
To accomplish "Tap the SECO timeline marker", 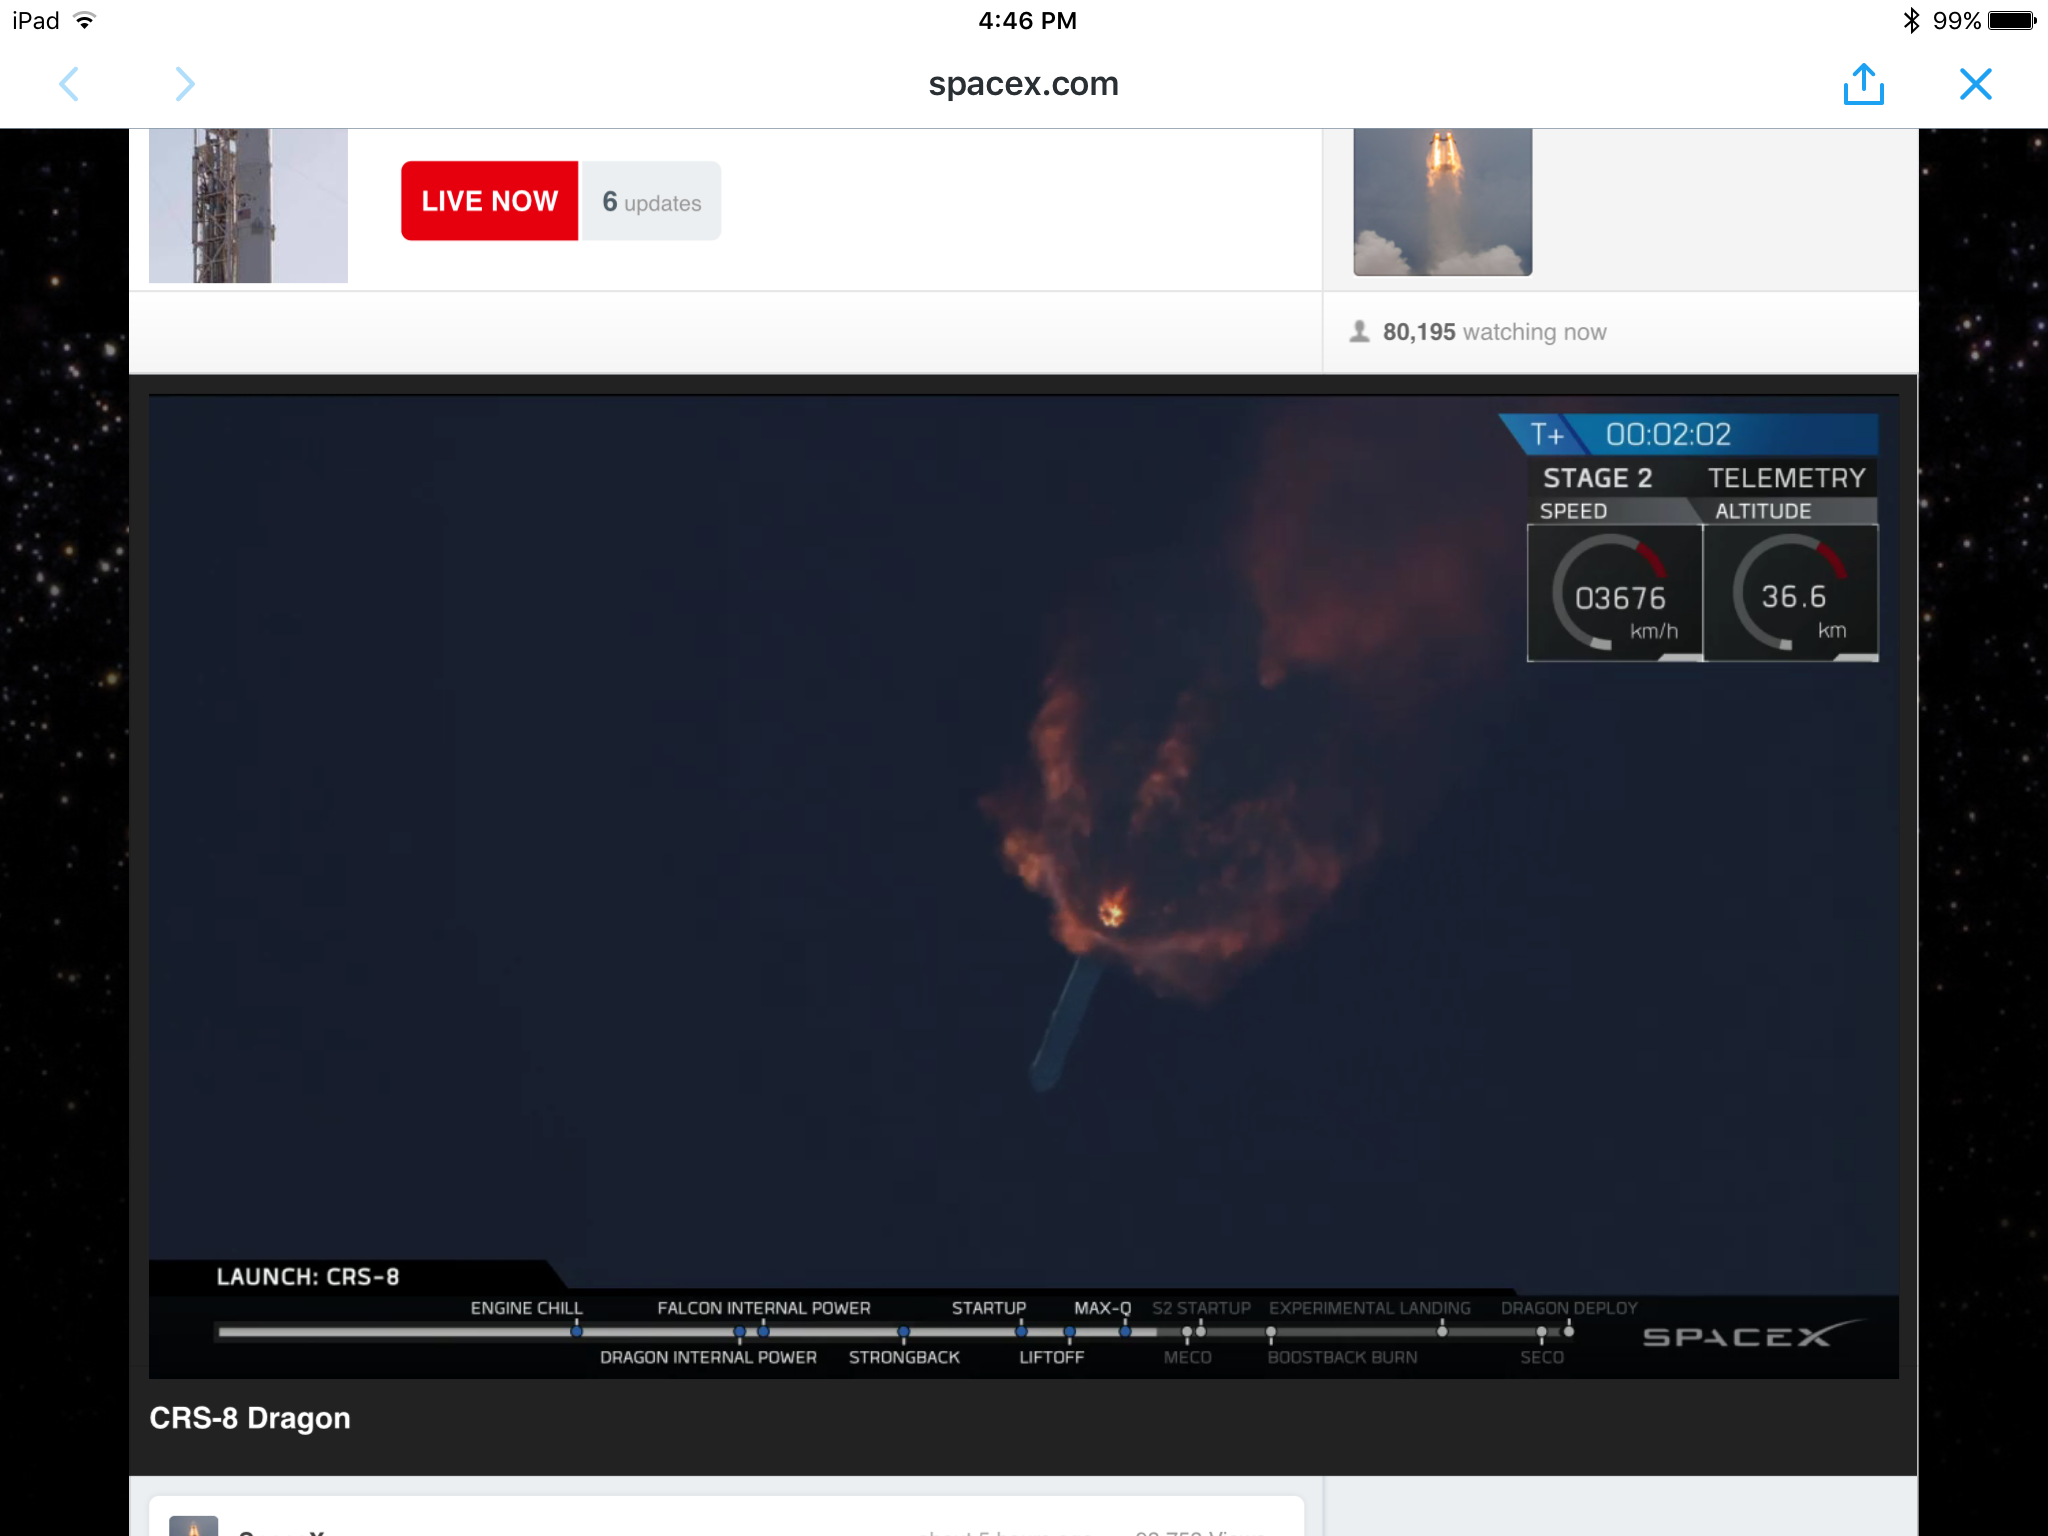I will [x=1541, y=1331].
